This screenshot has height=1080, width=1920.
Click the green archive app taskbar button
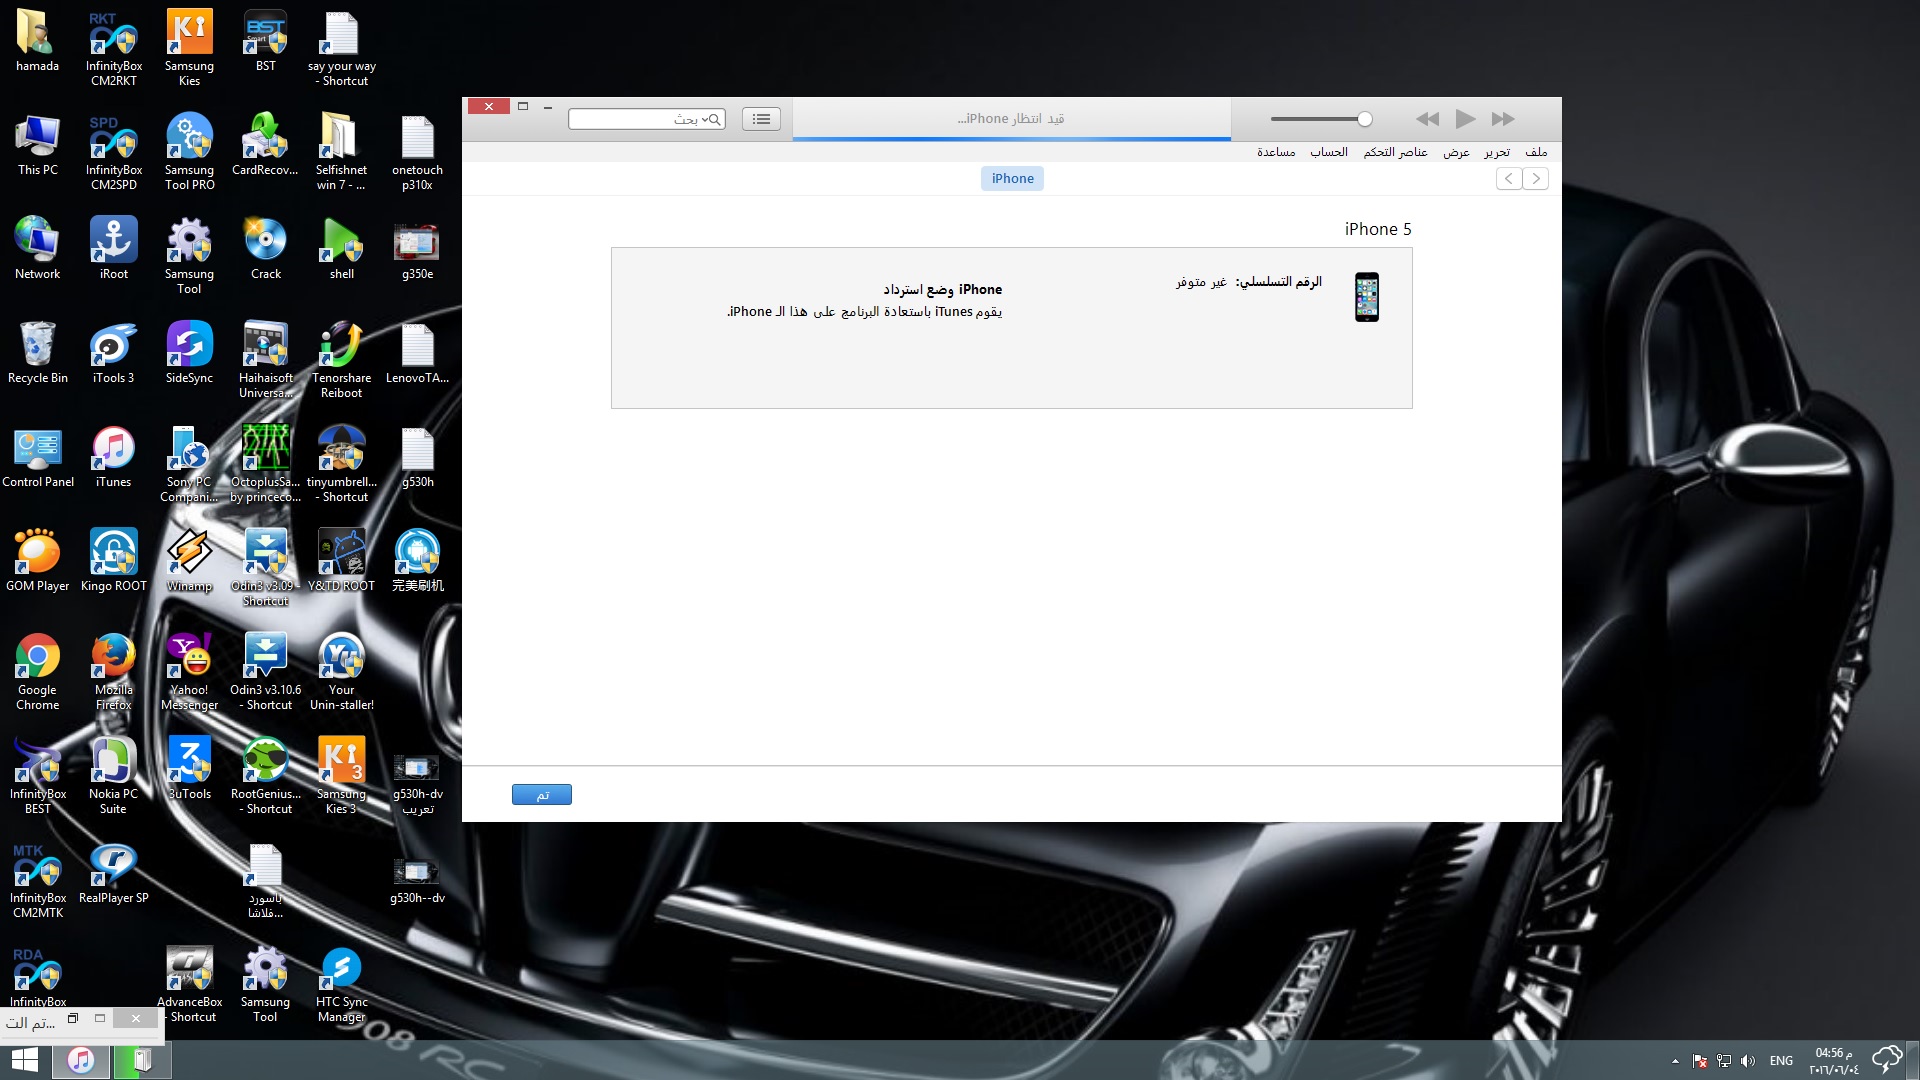[142, 1060]
